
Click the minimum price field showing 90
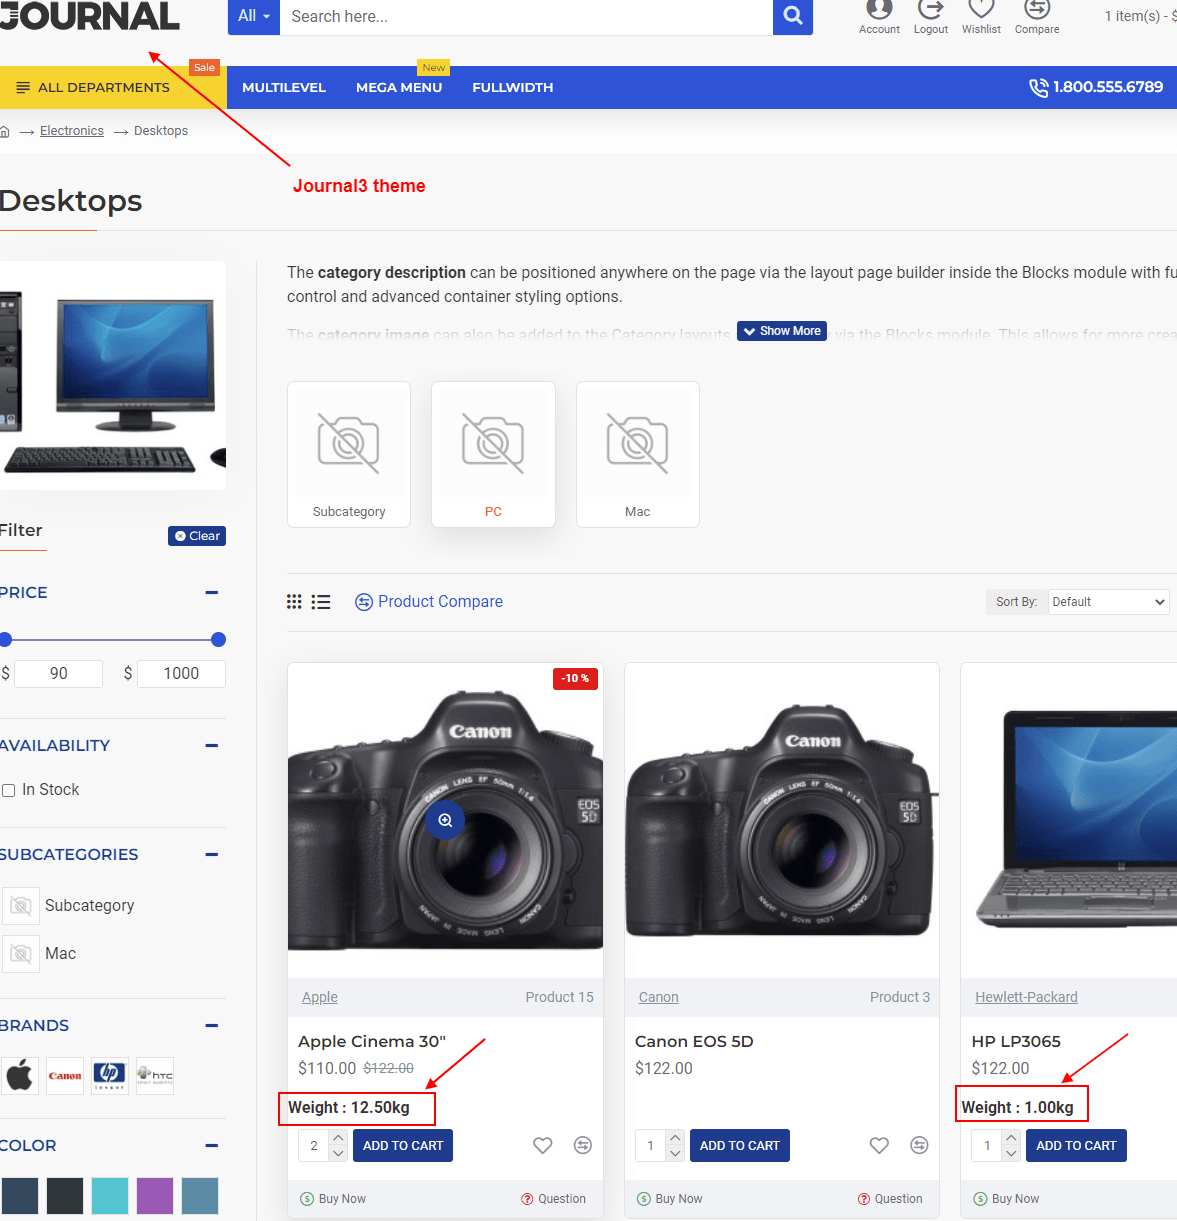(x=59, y=674)
